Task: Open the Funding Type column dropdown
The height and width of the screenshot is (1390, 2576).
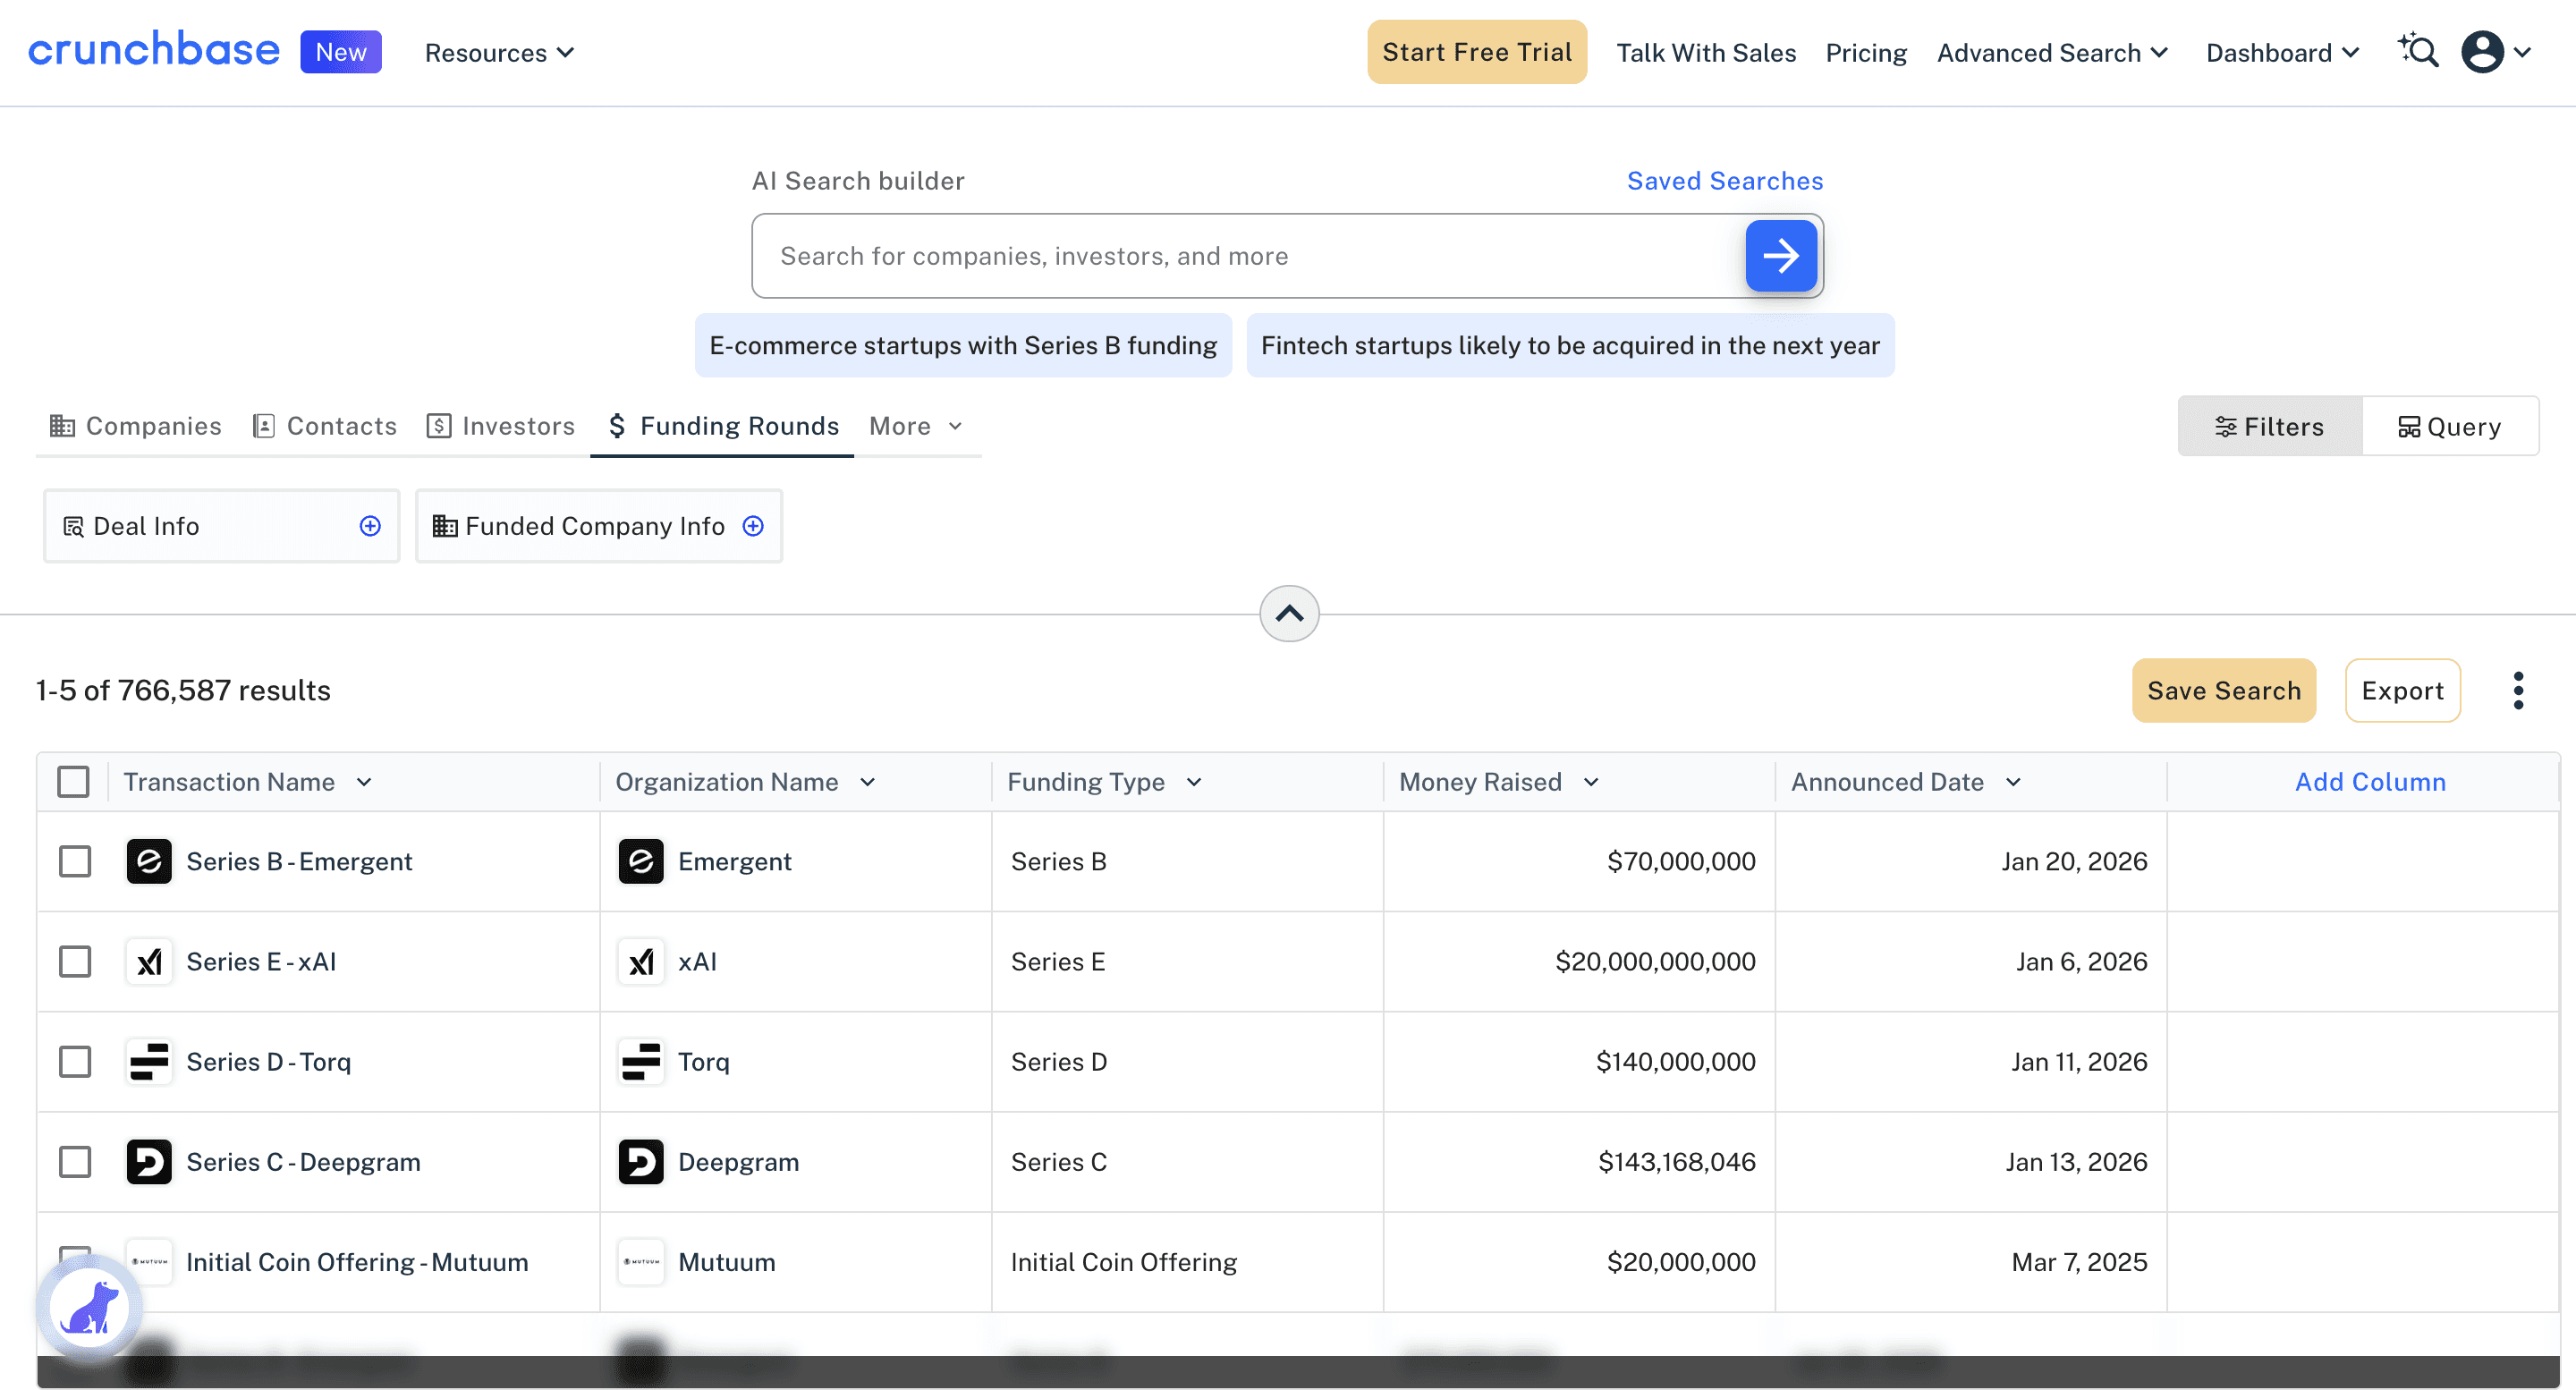Action: 1193,782
